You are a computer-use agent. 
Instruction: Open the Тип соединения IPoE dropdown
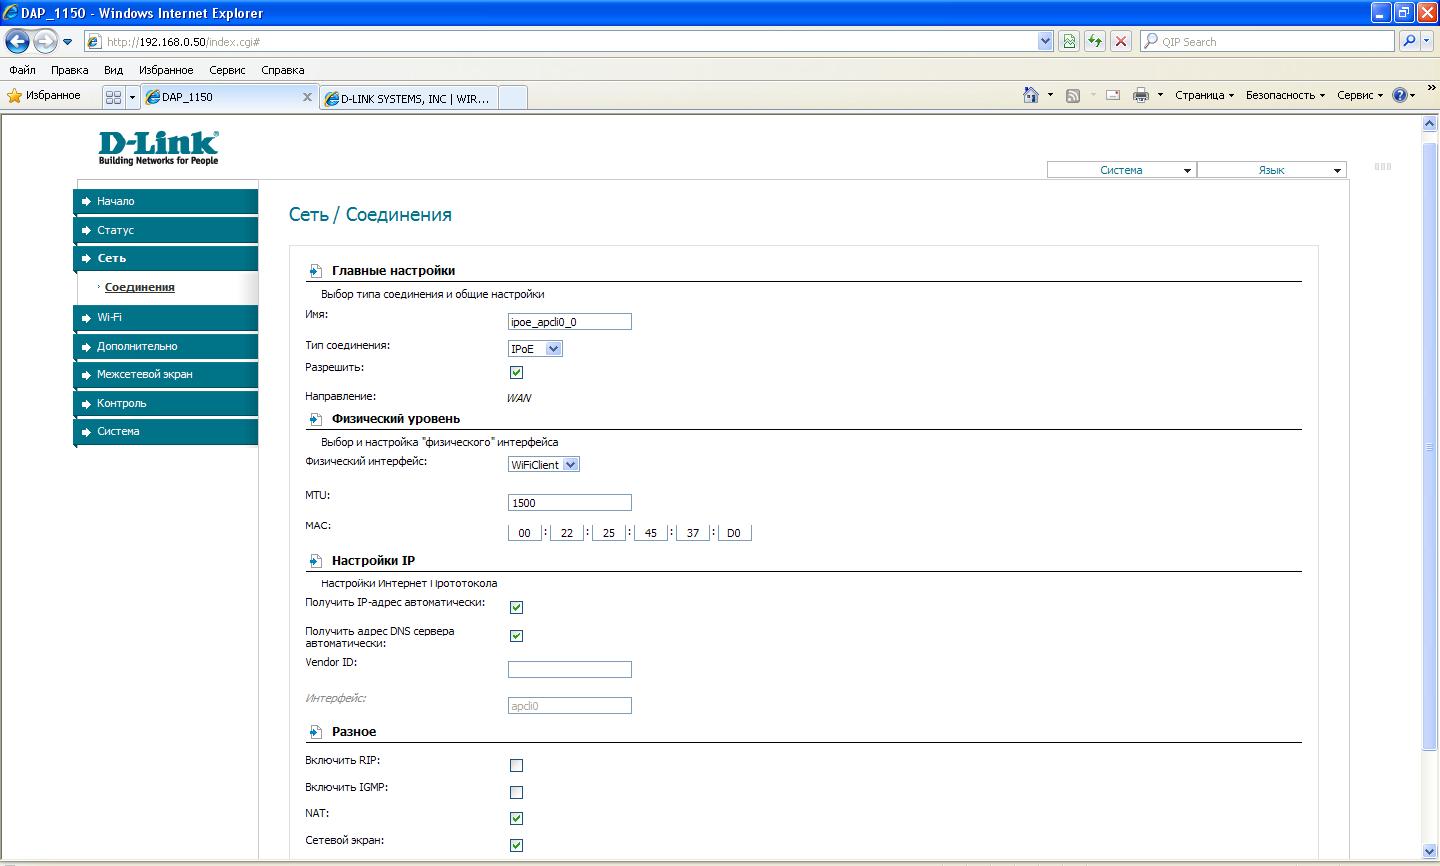535,349
